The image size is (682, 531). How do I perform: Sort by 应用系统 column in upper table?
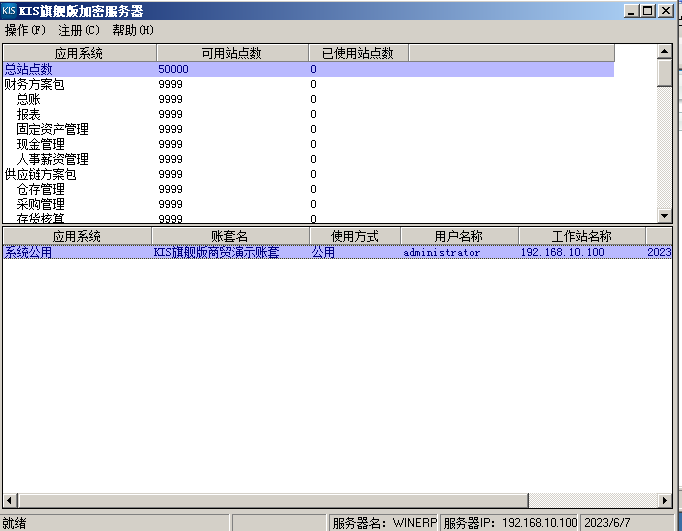tap(79, 53)
